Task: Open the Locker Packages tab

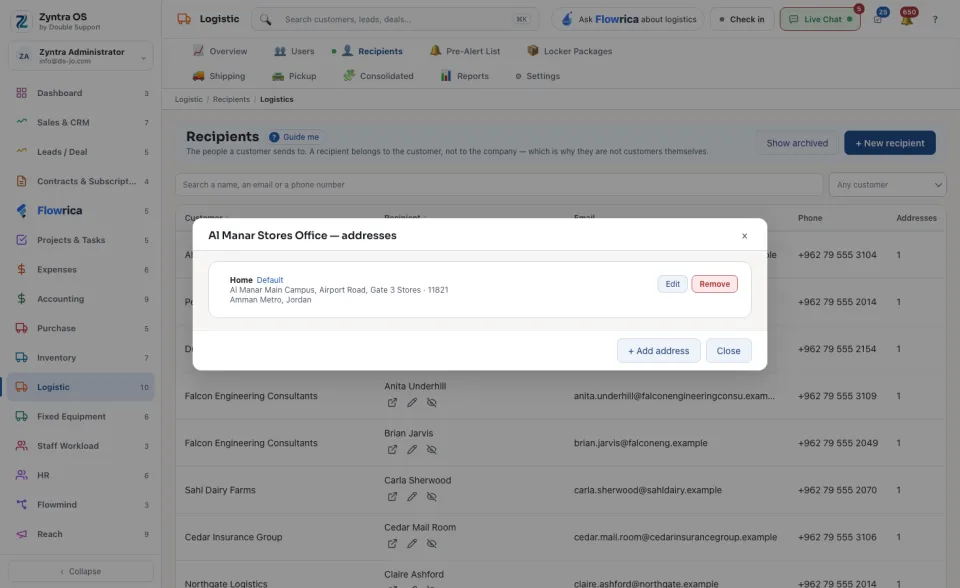Action: coord(570,51)
